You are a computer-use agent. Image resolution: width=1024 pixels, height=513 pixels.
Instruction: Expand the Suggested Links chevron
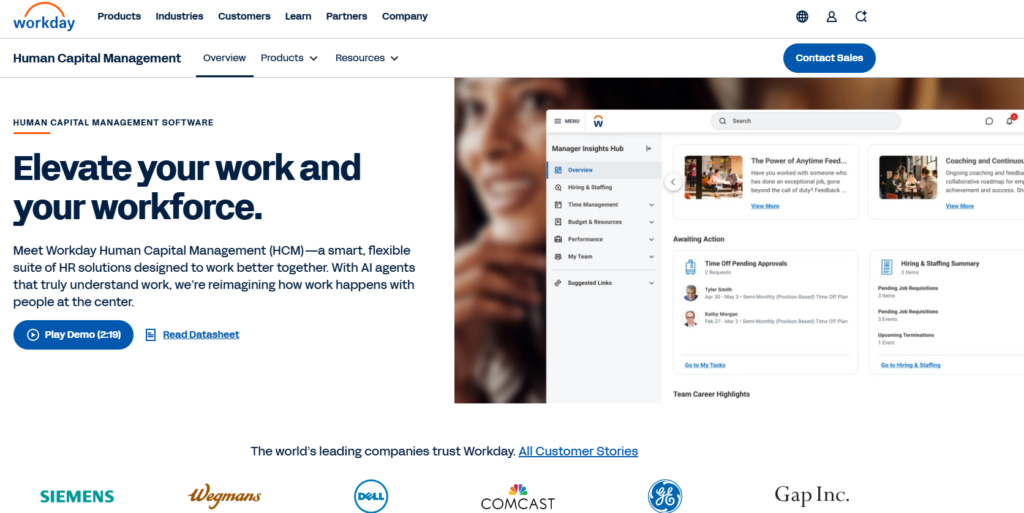[651, 283]
